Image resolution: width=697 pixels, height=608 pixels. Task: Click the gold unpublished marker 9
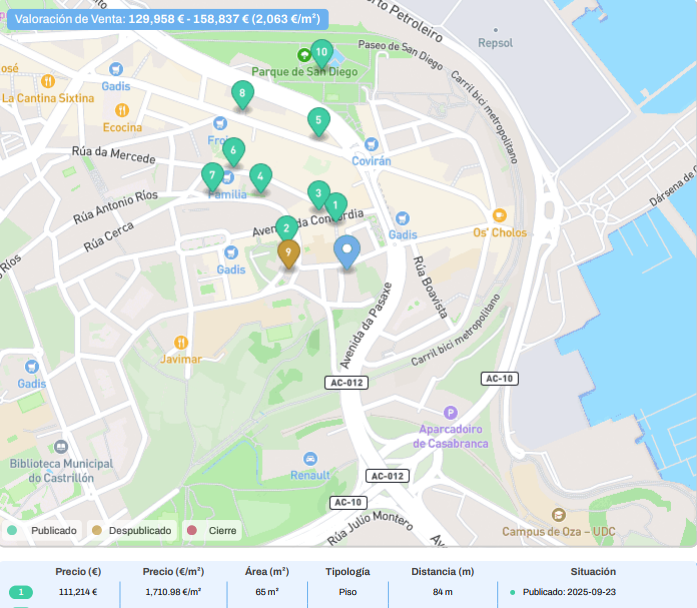(288, 254)
